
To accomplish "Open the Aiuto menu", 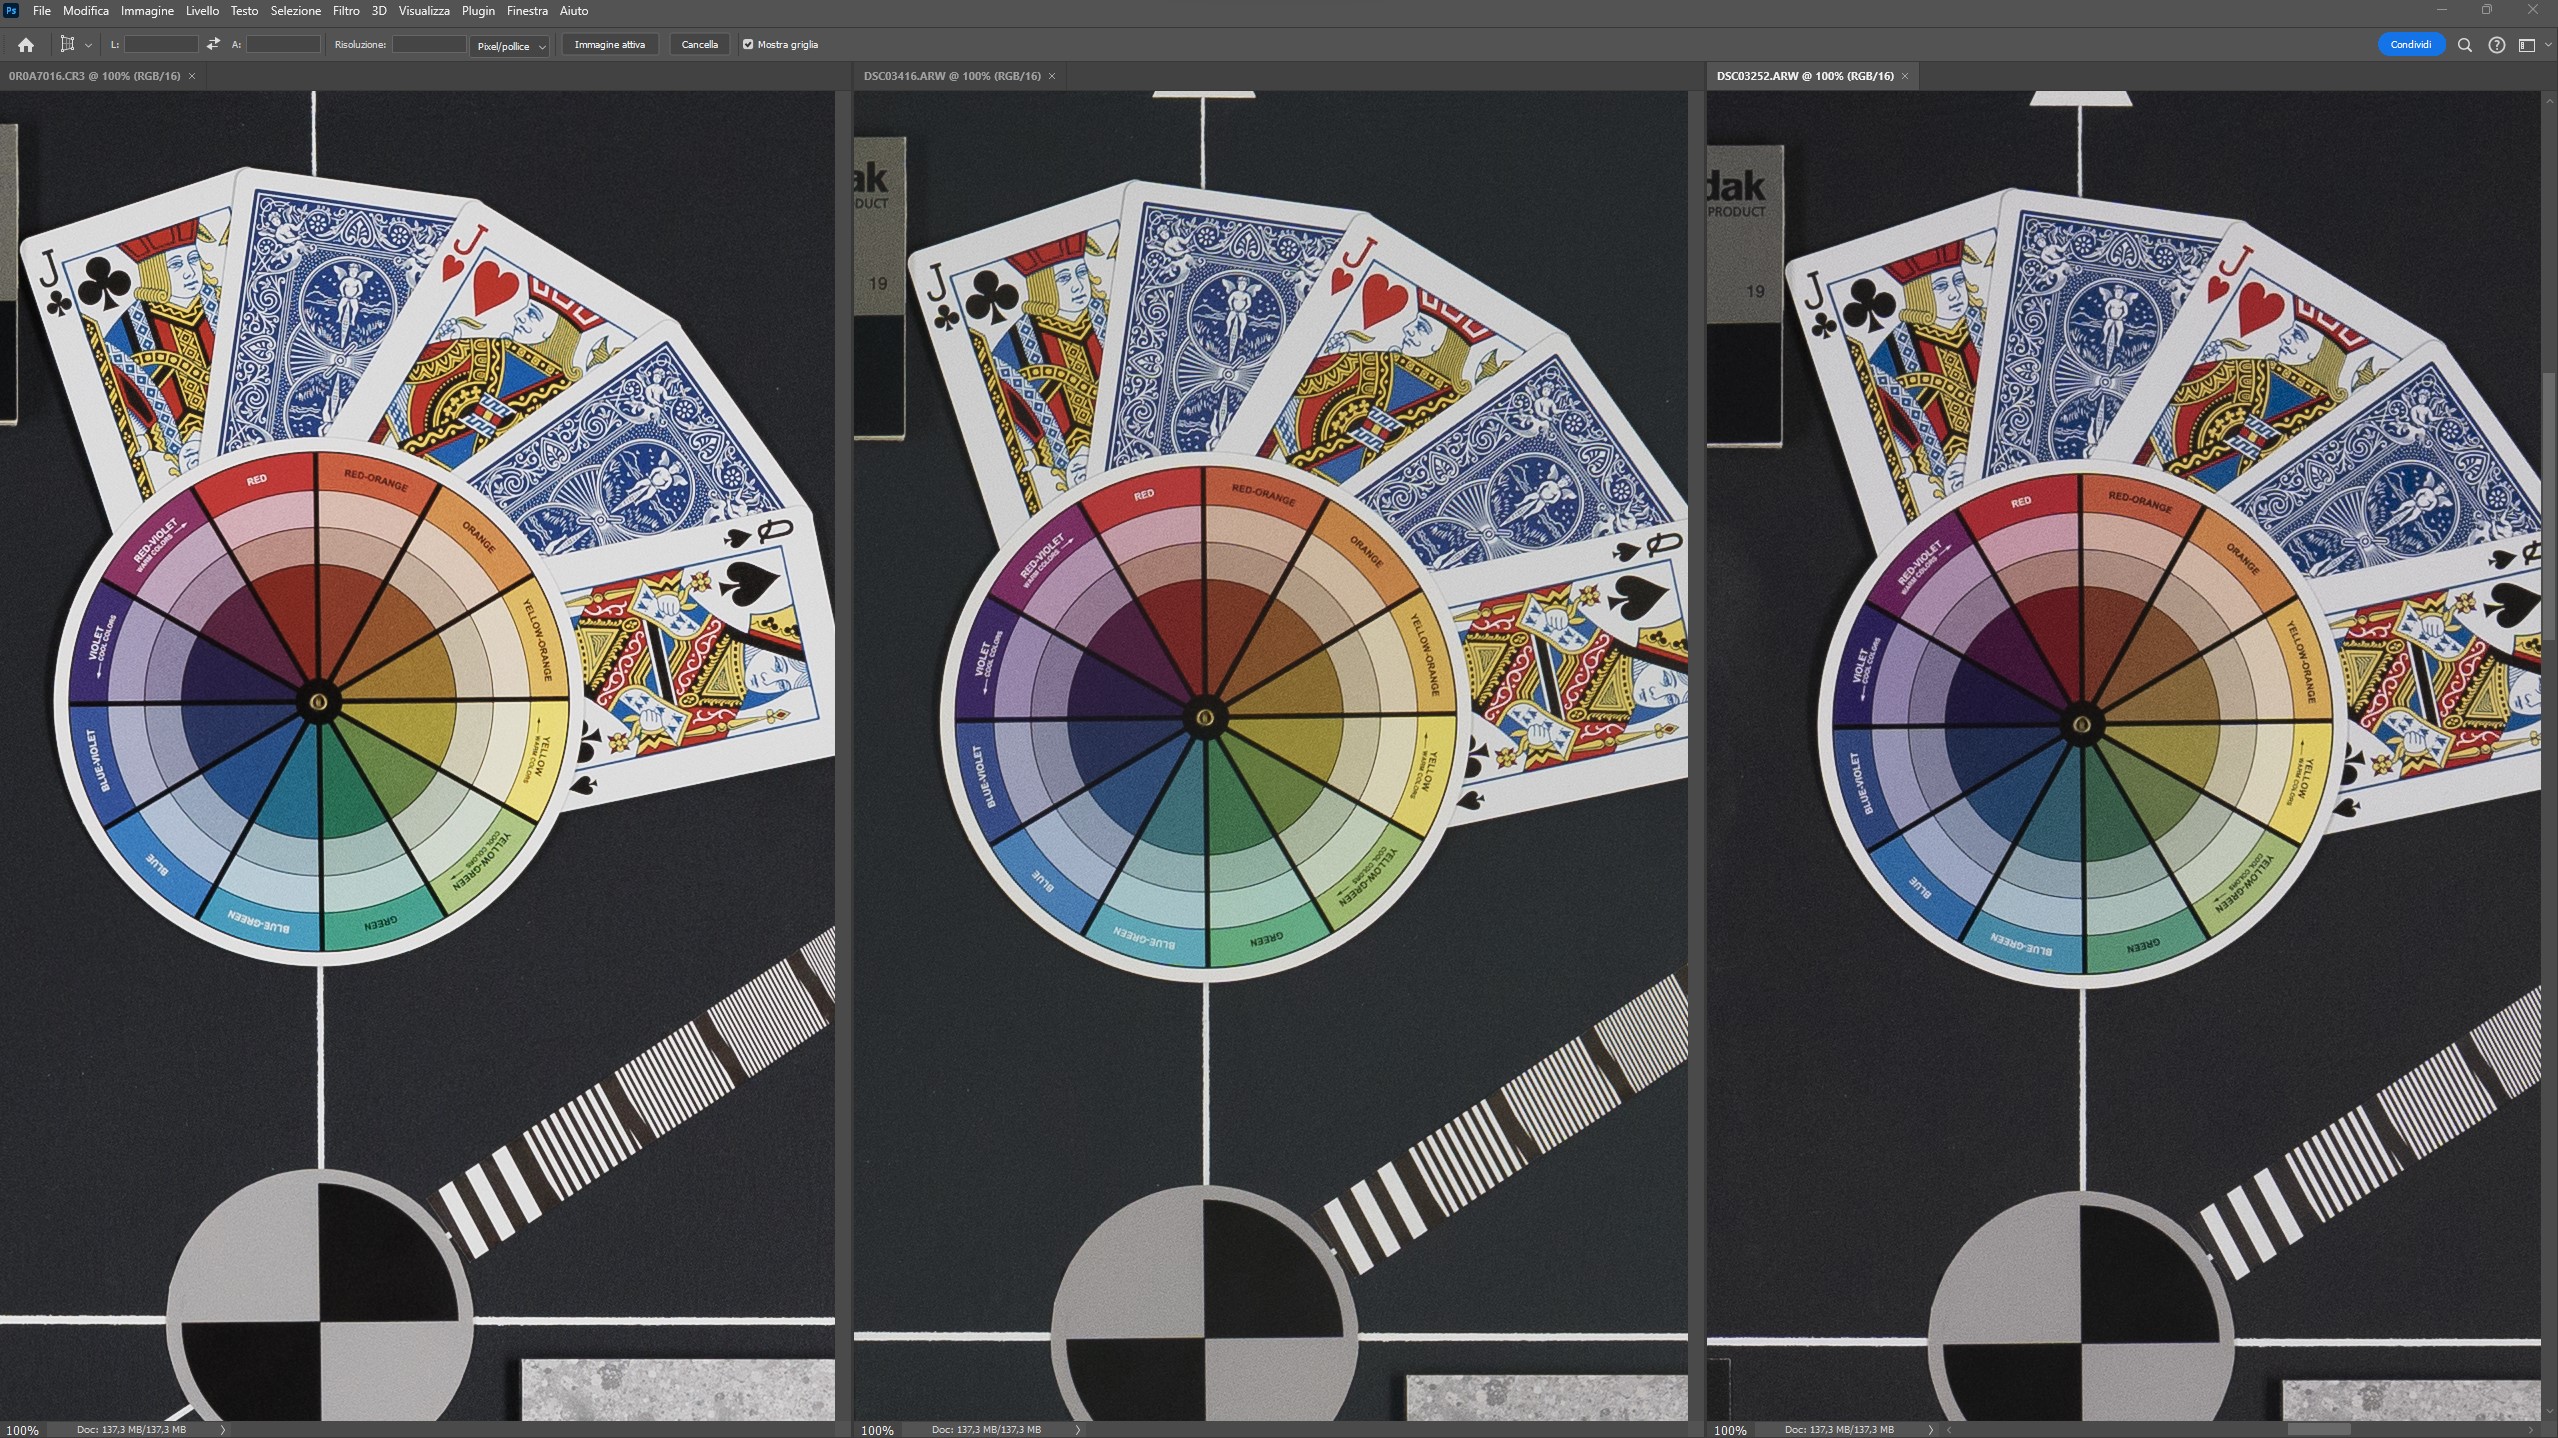I will click(x=573, y=11).
